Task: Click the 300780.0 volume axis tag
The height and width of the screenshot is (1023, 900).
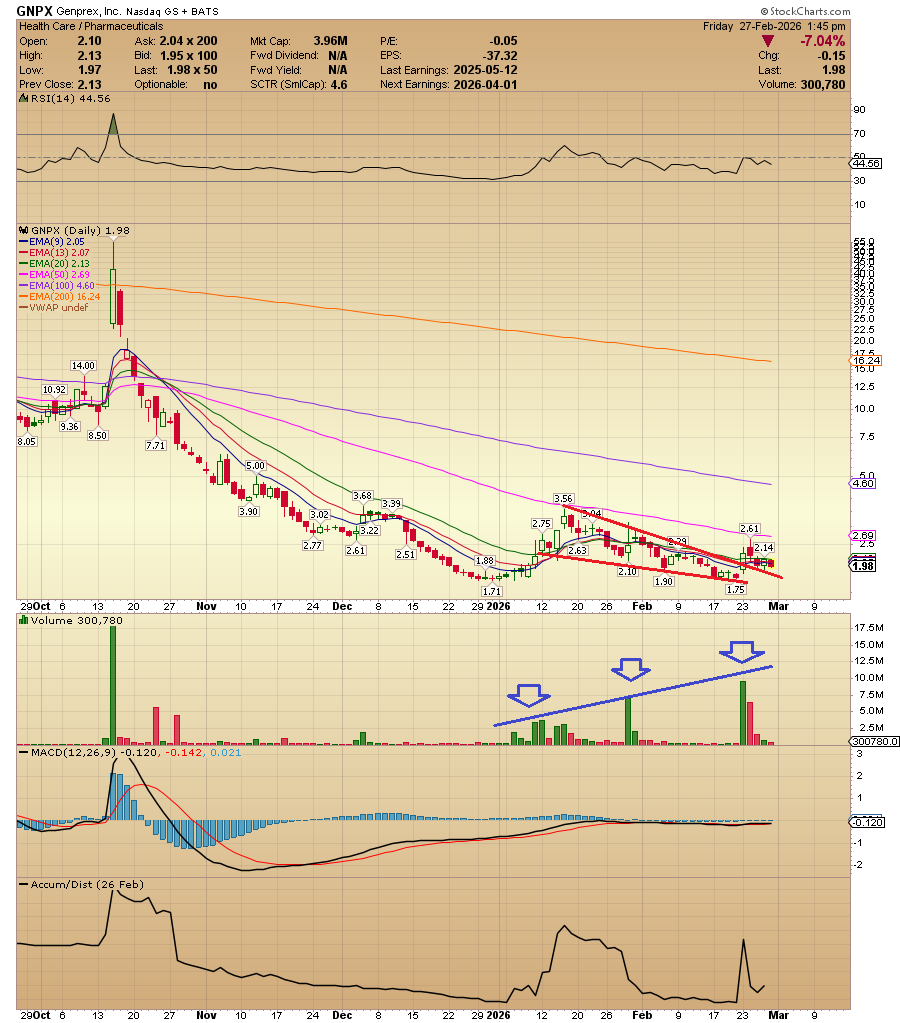Action: pos(875,742)
